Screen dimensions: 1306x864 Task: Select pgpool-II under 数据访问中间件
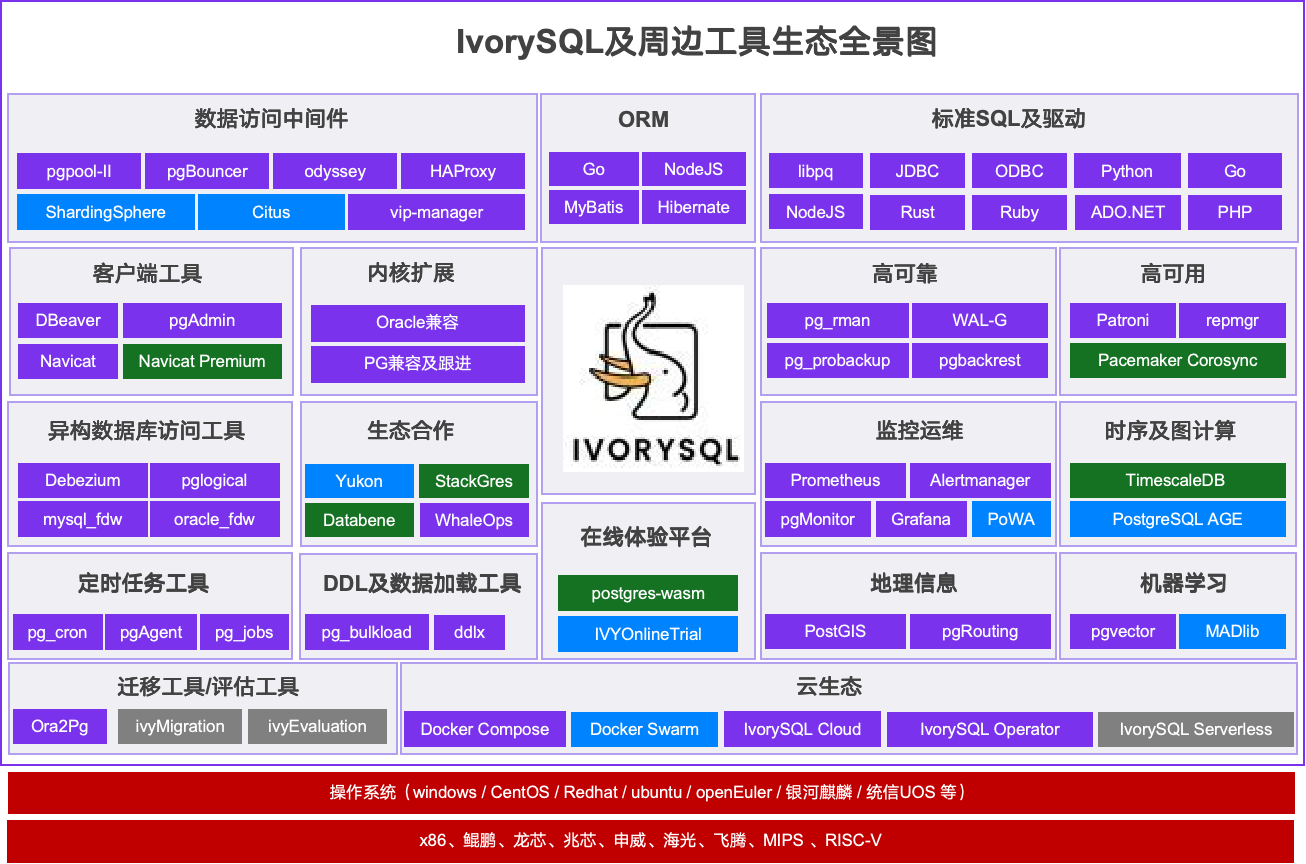tap(78, 171)
